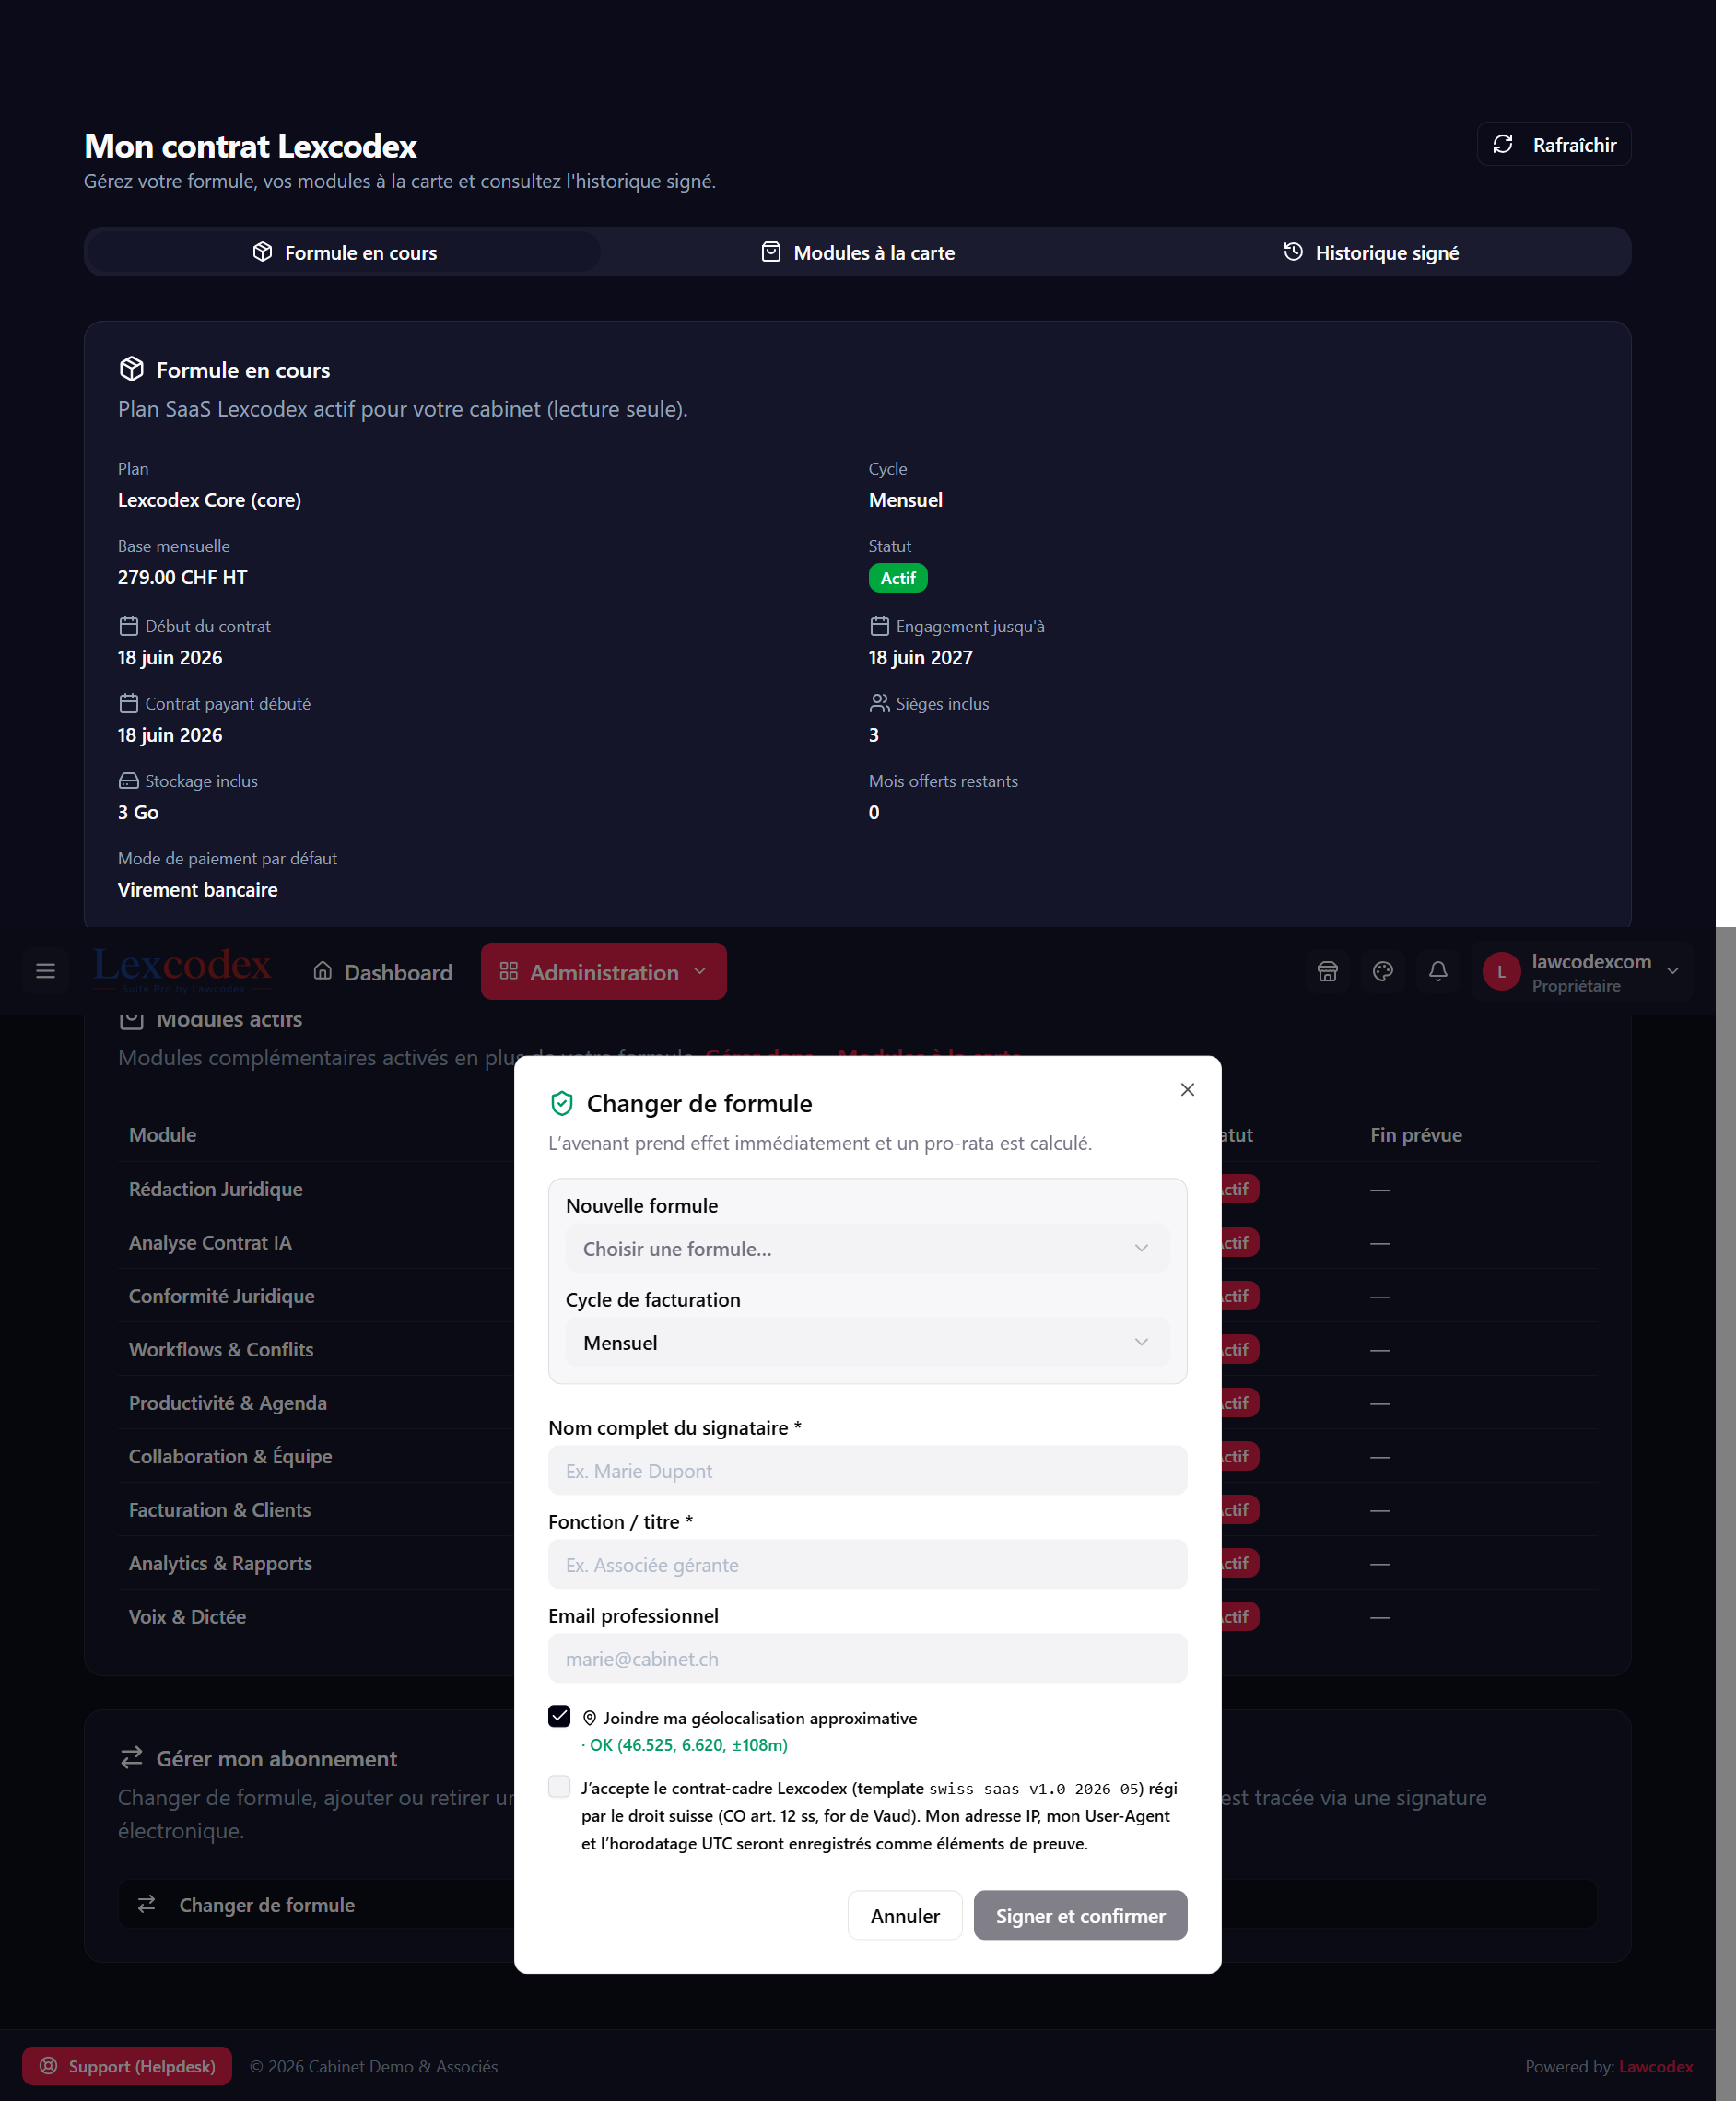Accept the Lexcodex contrat-cadre checkbox
The image size is (1736, 2101).
coord(559,1787)
